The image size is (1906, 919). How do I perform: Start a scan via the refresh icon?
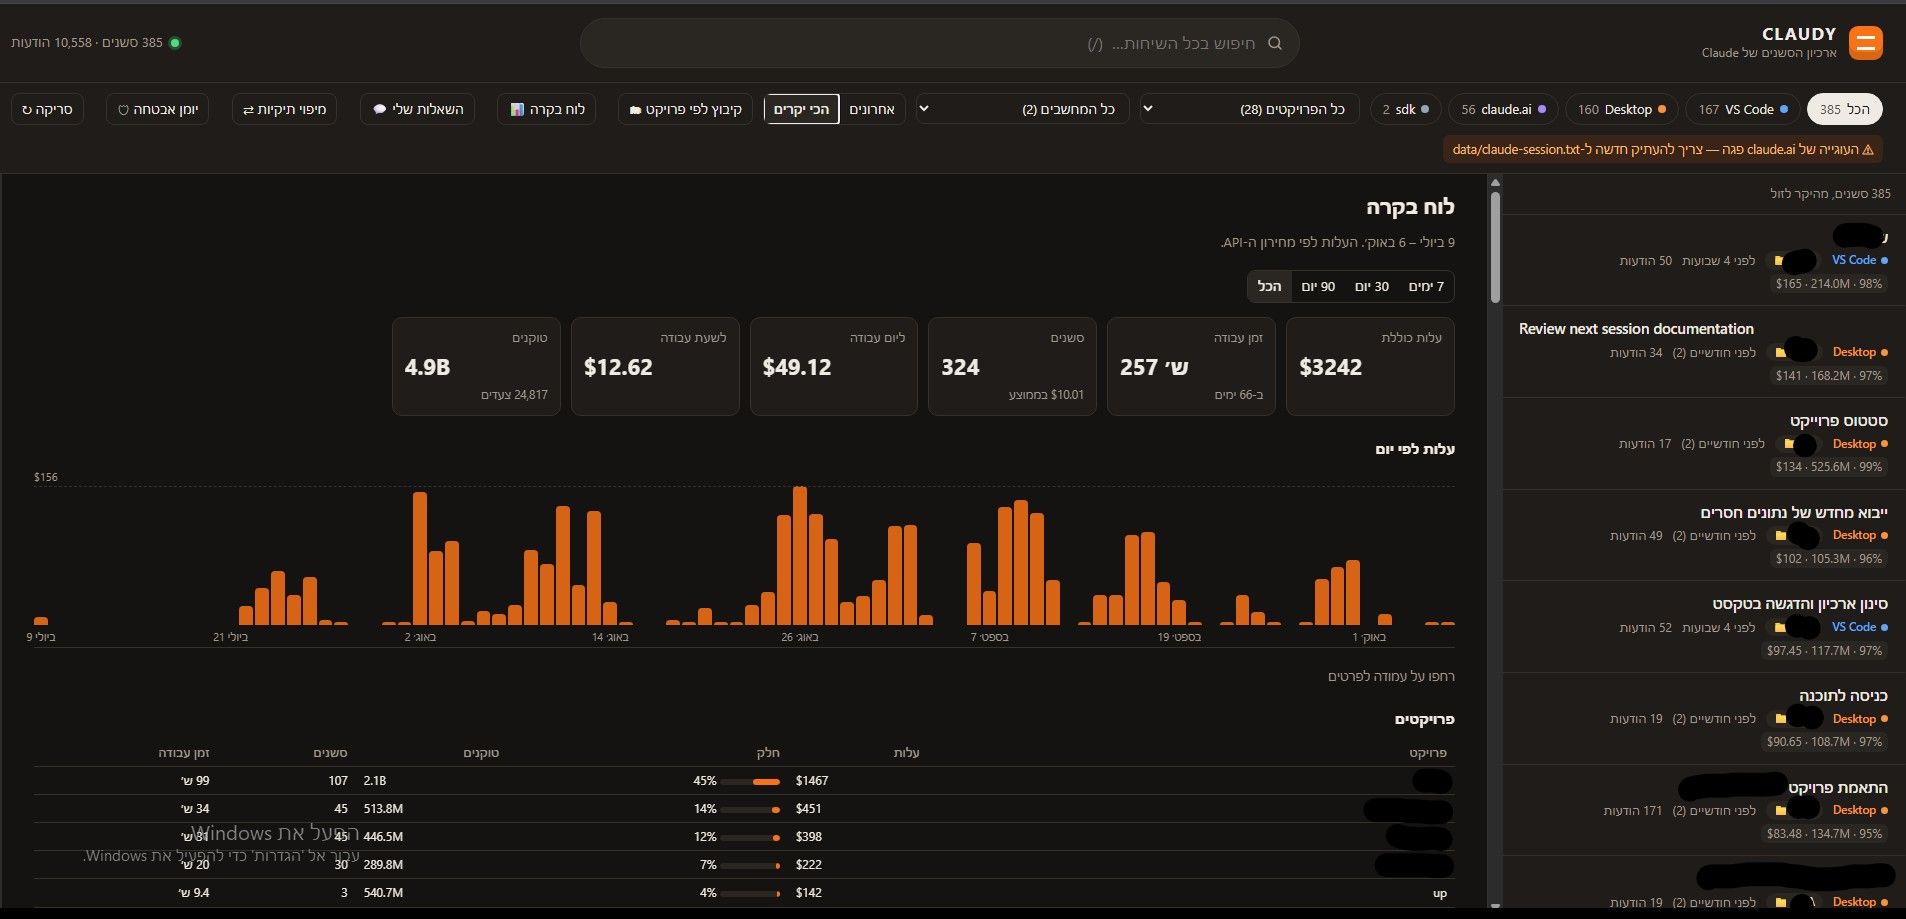(x=27, y=109)
